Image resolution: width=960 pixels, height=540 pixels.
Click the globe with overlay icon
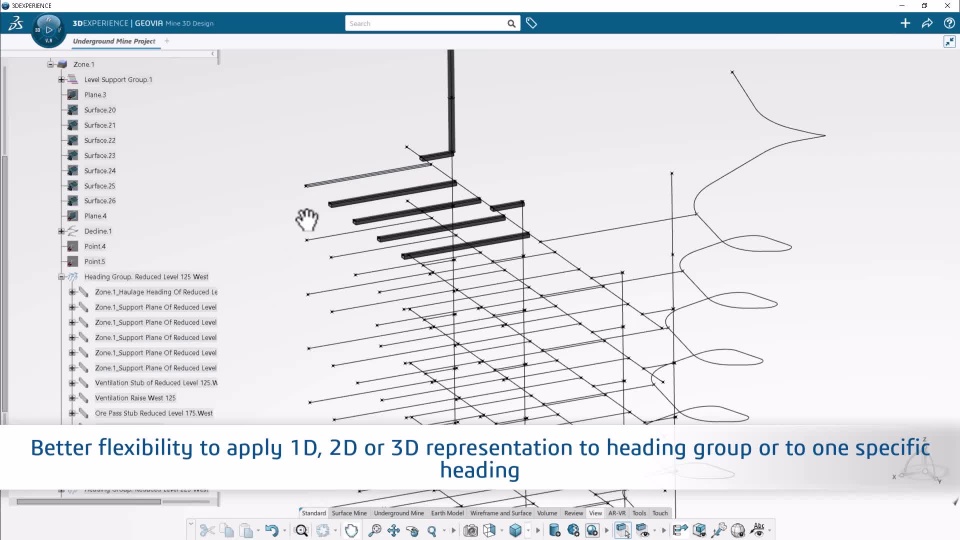[x=573, y=530]
